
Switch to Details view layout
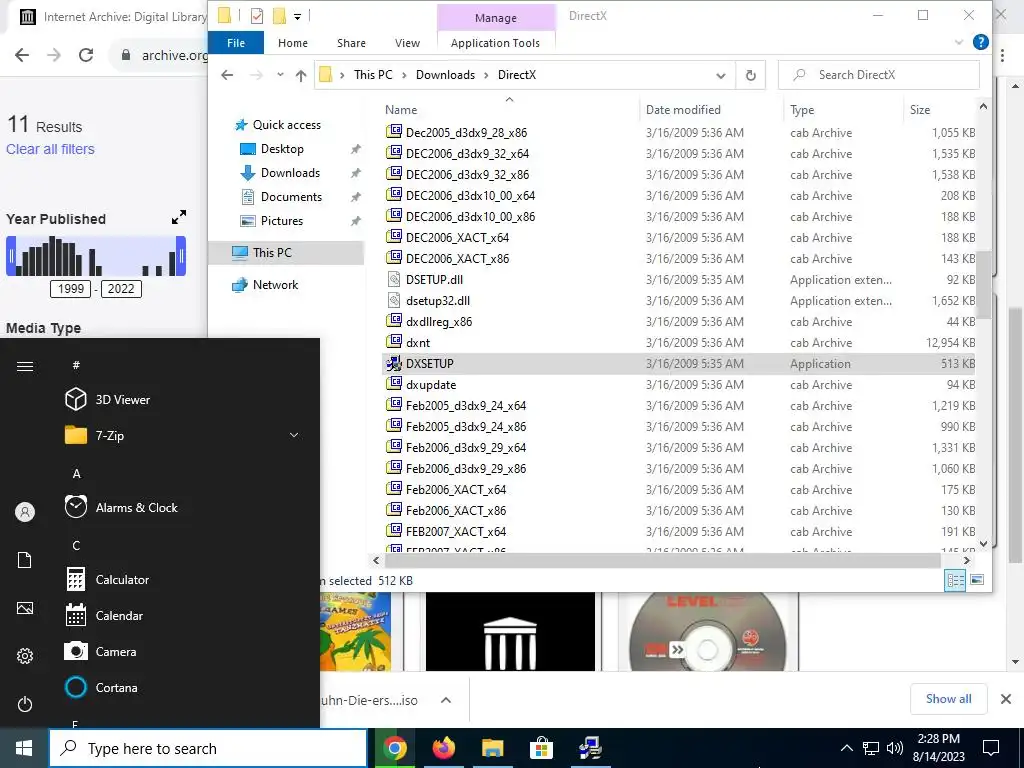point(955,580)
